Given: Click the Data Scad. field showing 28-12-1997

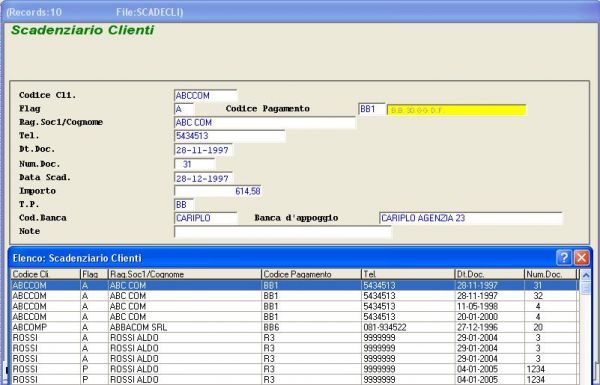Looking at the screenshot, I should pyautogui.click(x=203, y=178).
